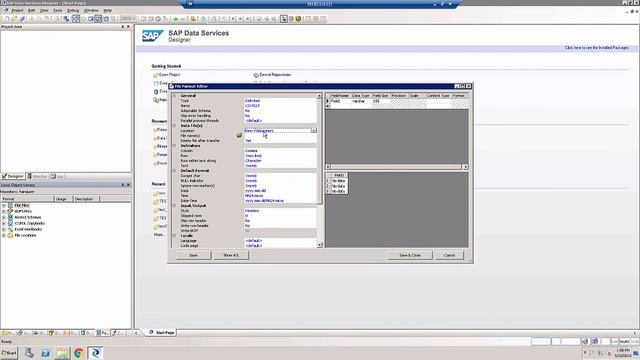The height and width of the screenshot is (360, 640).
Task: Expand the Nested Schemas tree node
Action: 4,218
